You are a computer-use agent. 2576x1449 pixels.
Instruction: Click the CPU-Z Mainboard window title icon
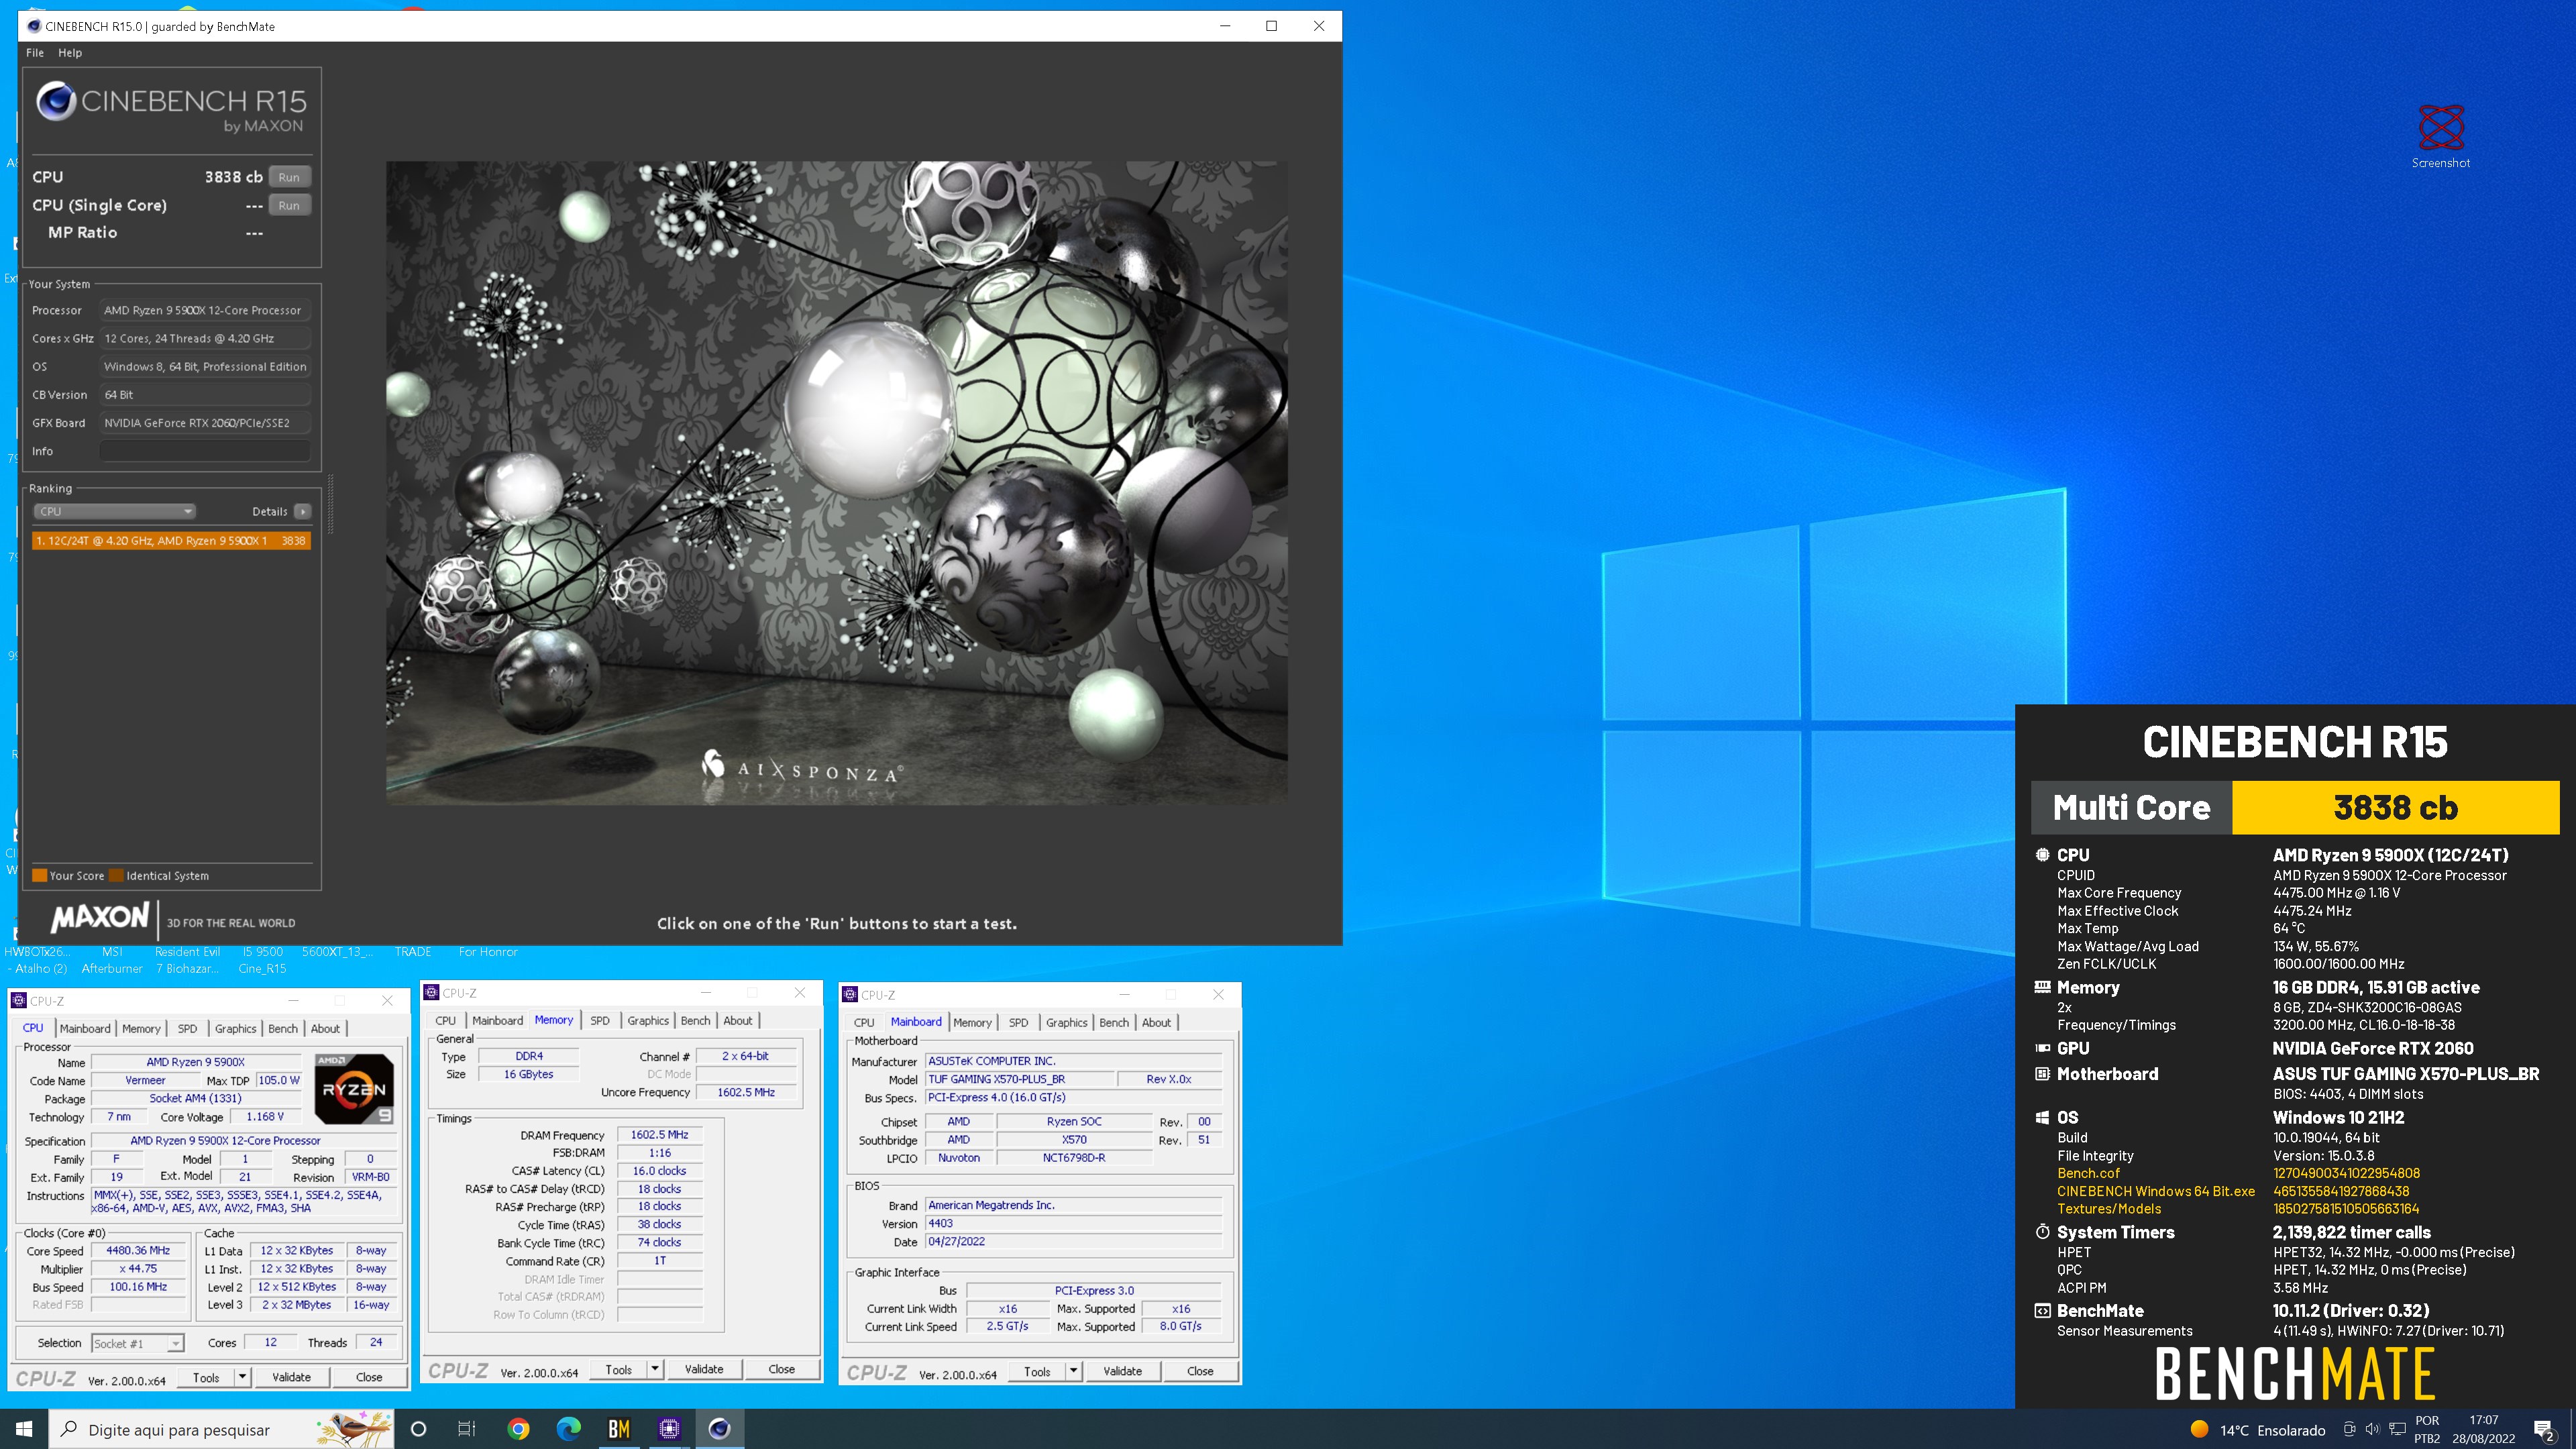(850, 995)
